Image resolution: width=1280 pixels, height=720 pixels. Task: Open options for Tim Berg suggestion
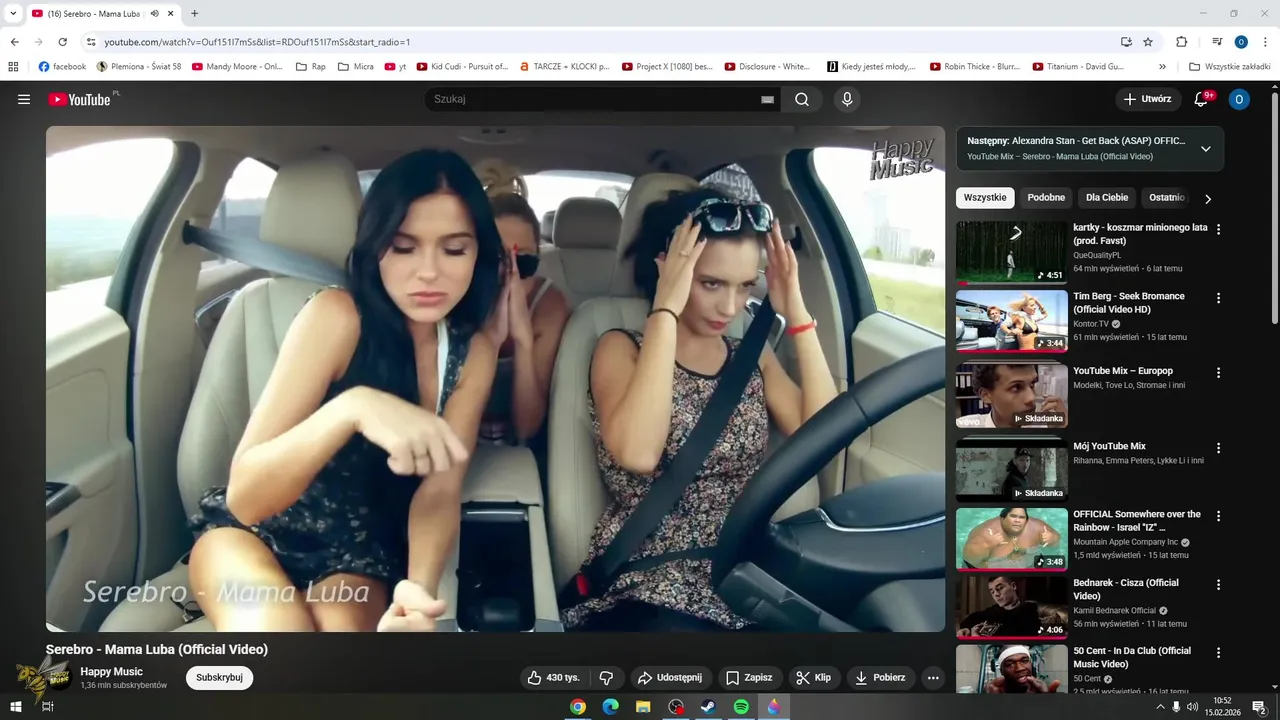pos(1218,298)
